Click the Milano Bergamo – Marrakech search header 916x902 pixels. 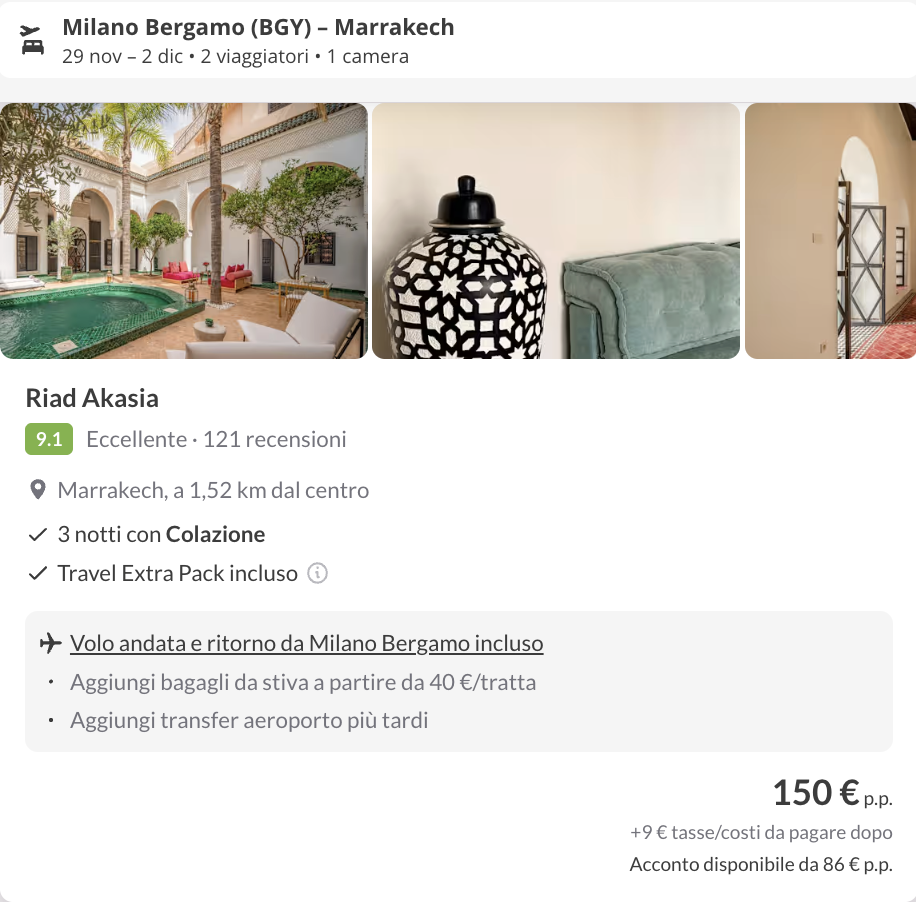click(x=258, y=27)
